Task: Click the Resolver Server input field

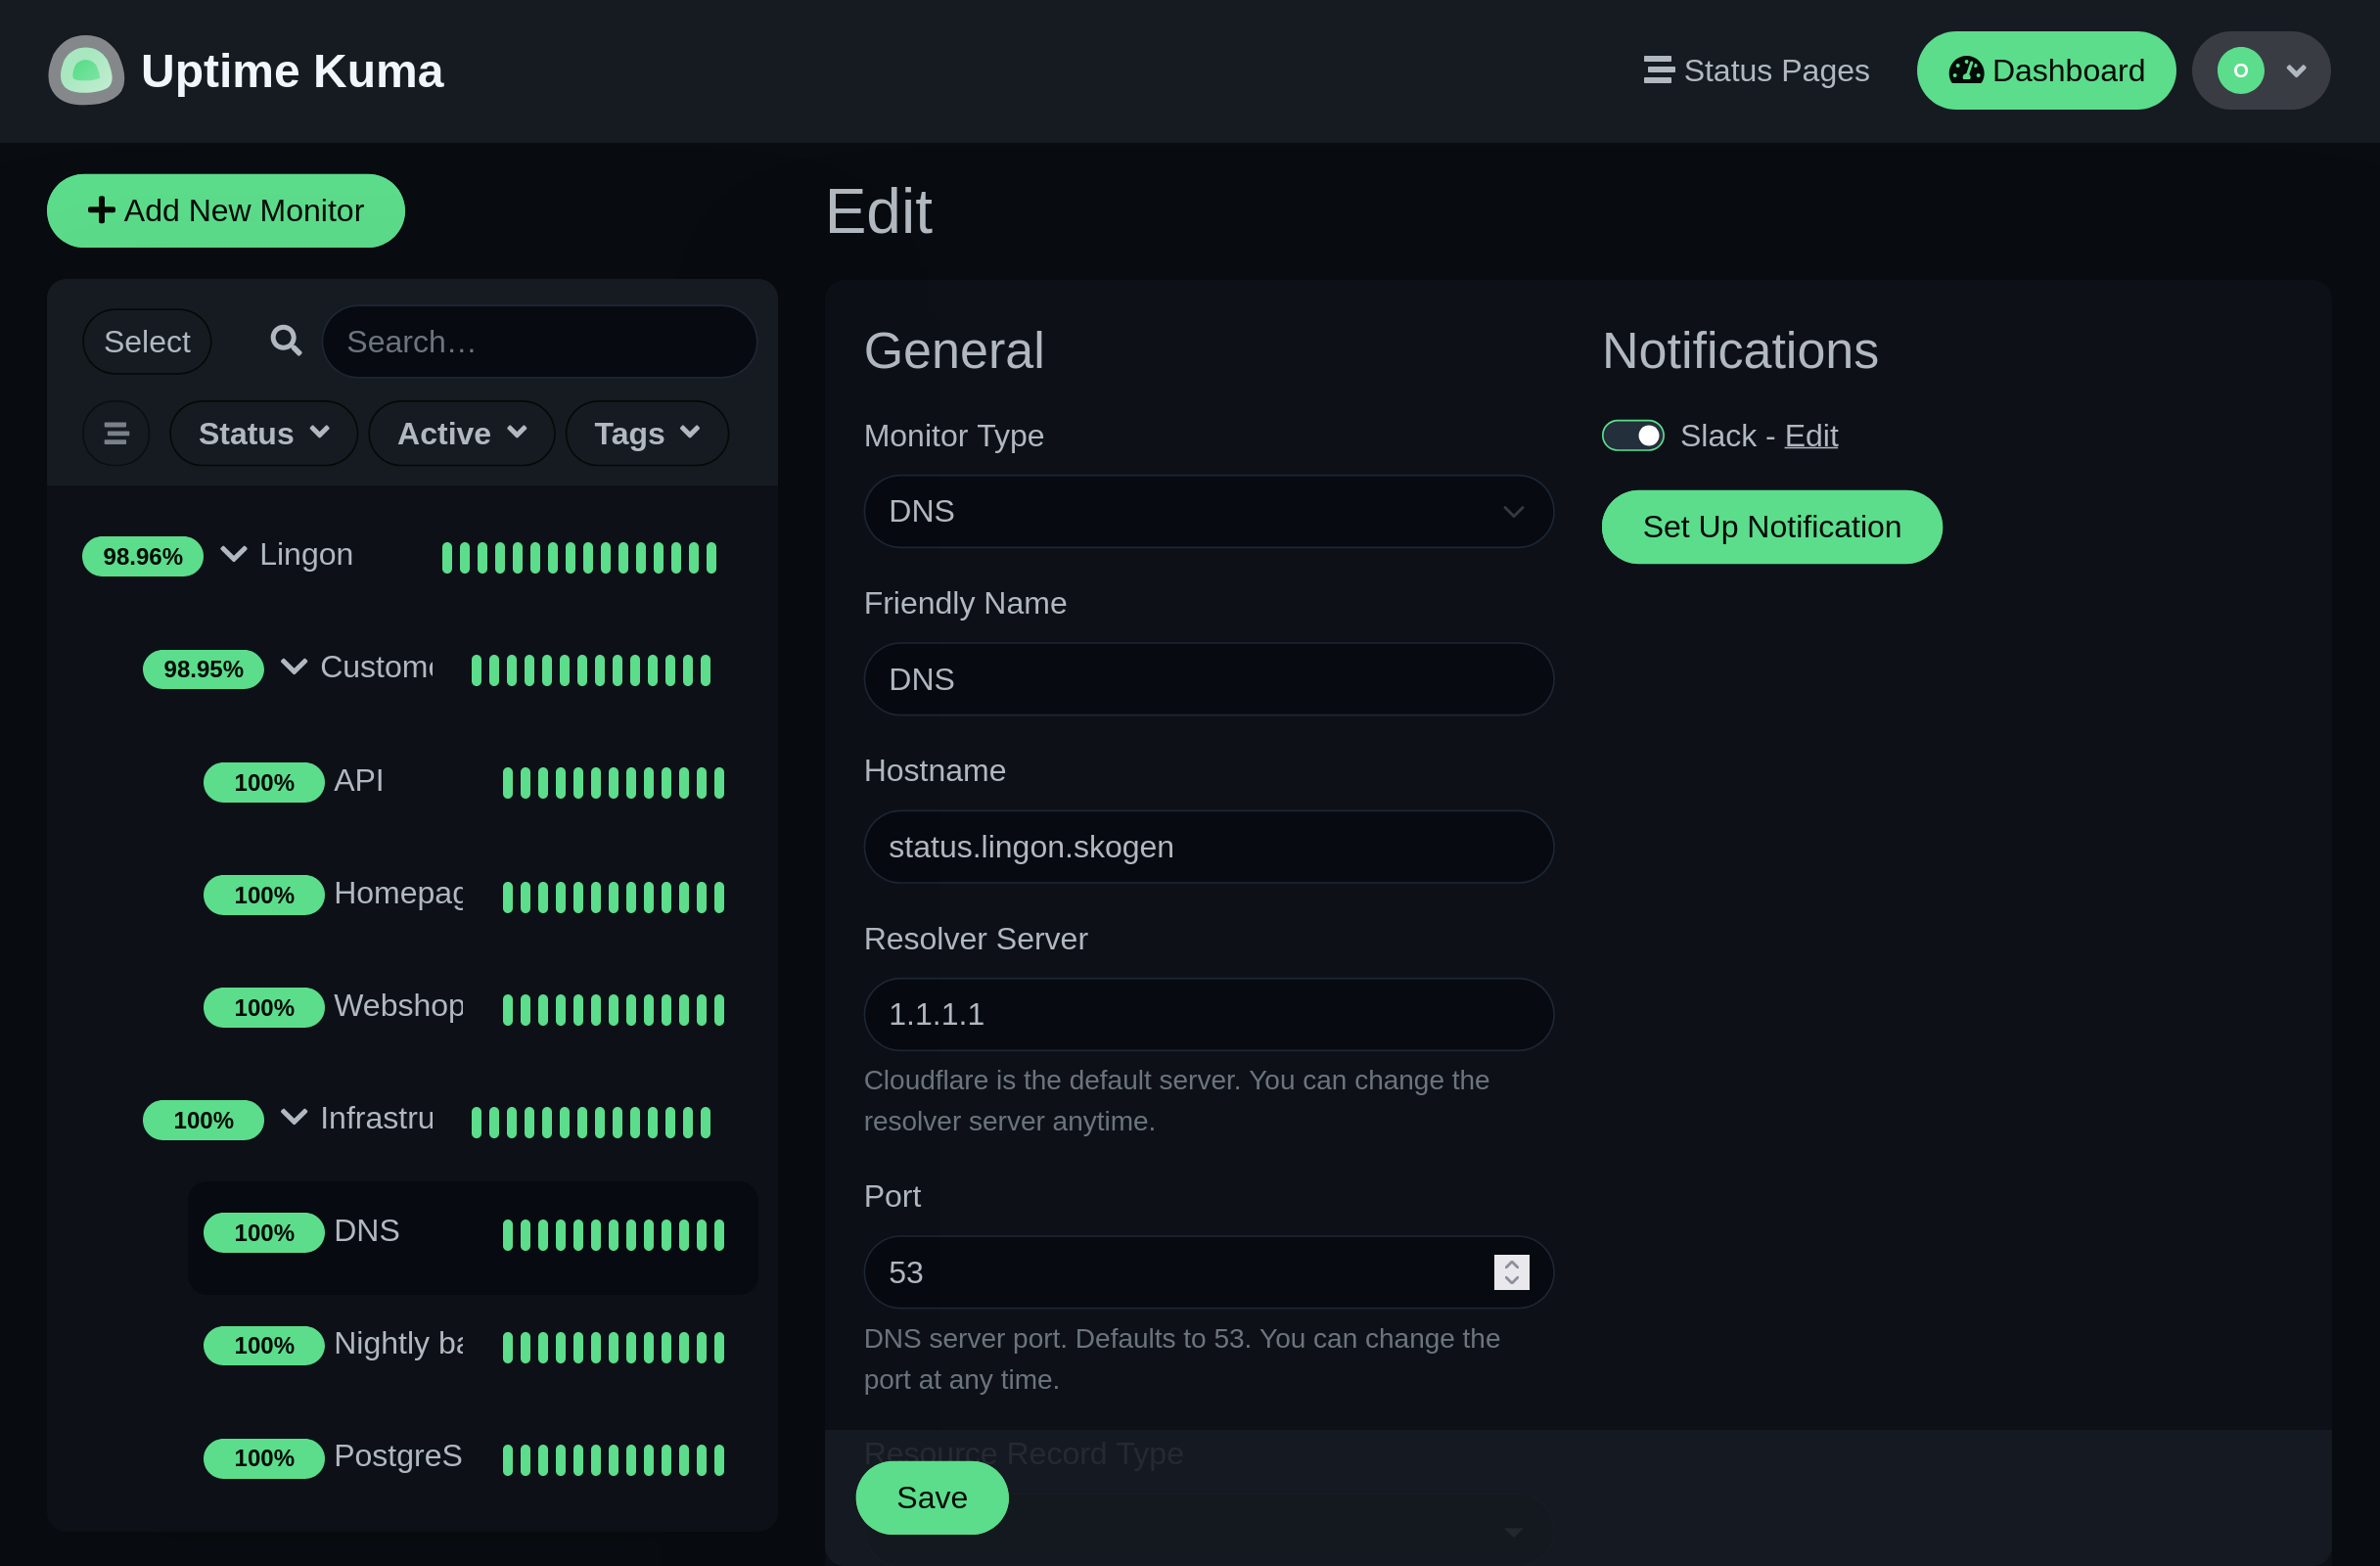Action: click(x=1208, y=1014)
